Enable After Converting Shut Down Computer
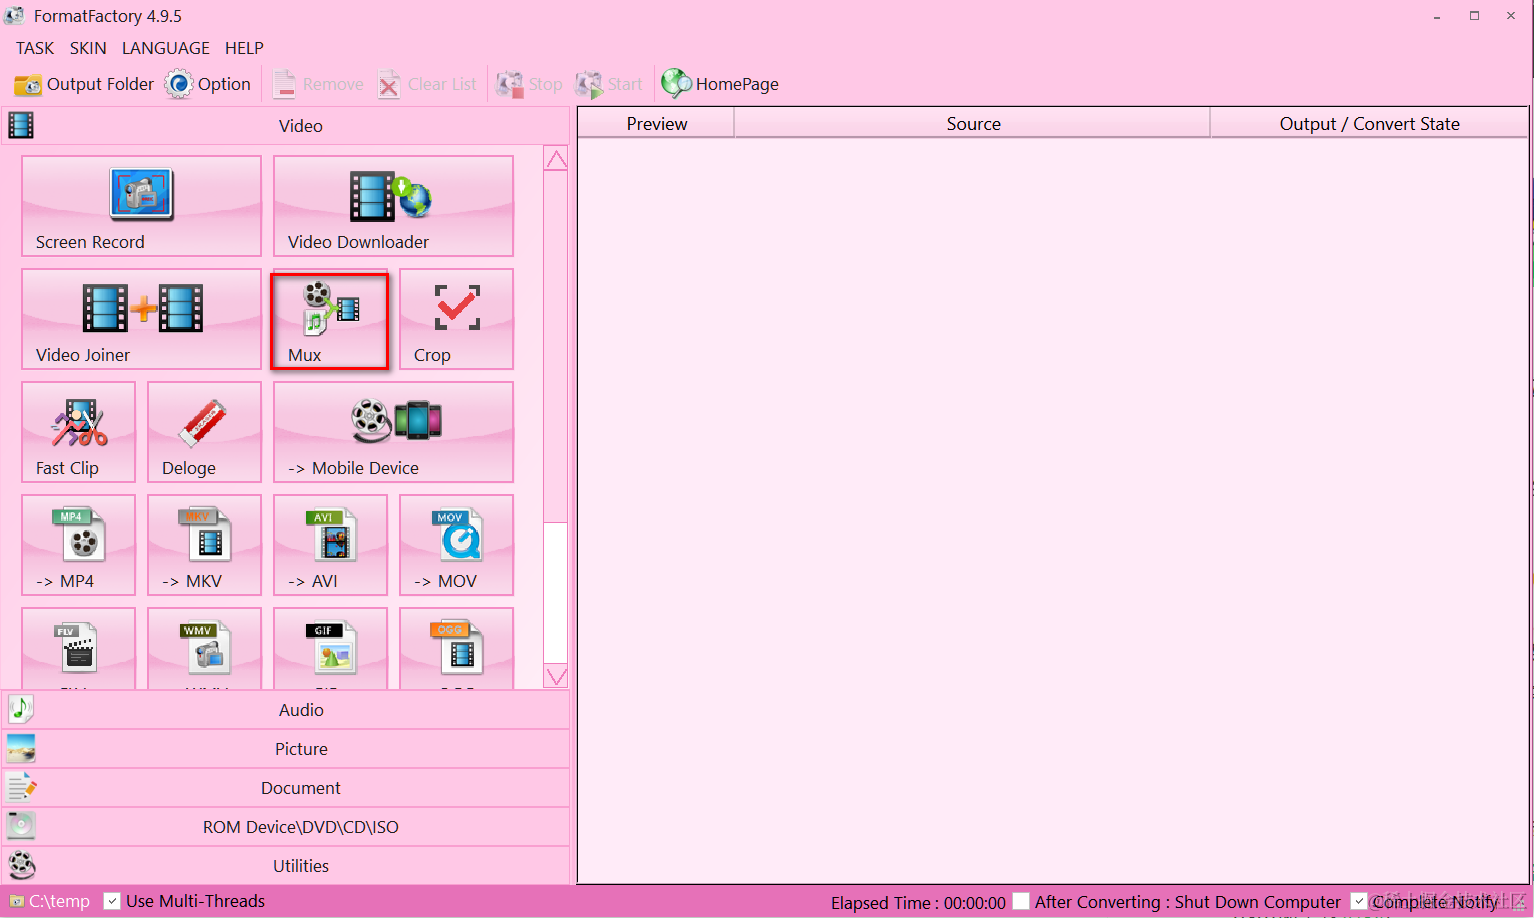This screenshot has width=1534, height=918. pyautogui.click(x=1021, y=901)
